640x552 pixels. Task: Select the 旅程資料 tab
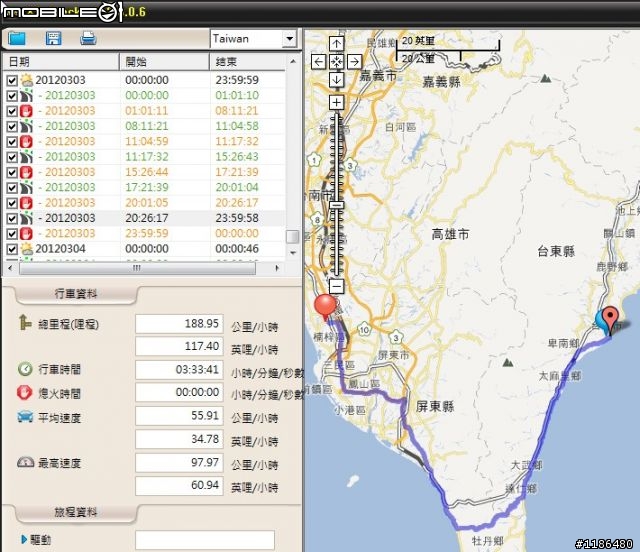click(76, 512)
